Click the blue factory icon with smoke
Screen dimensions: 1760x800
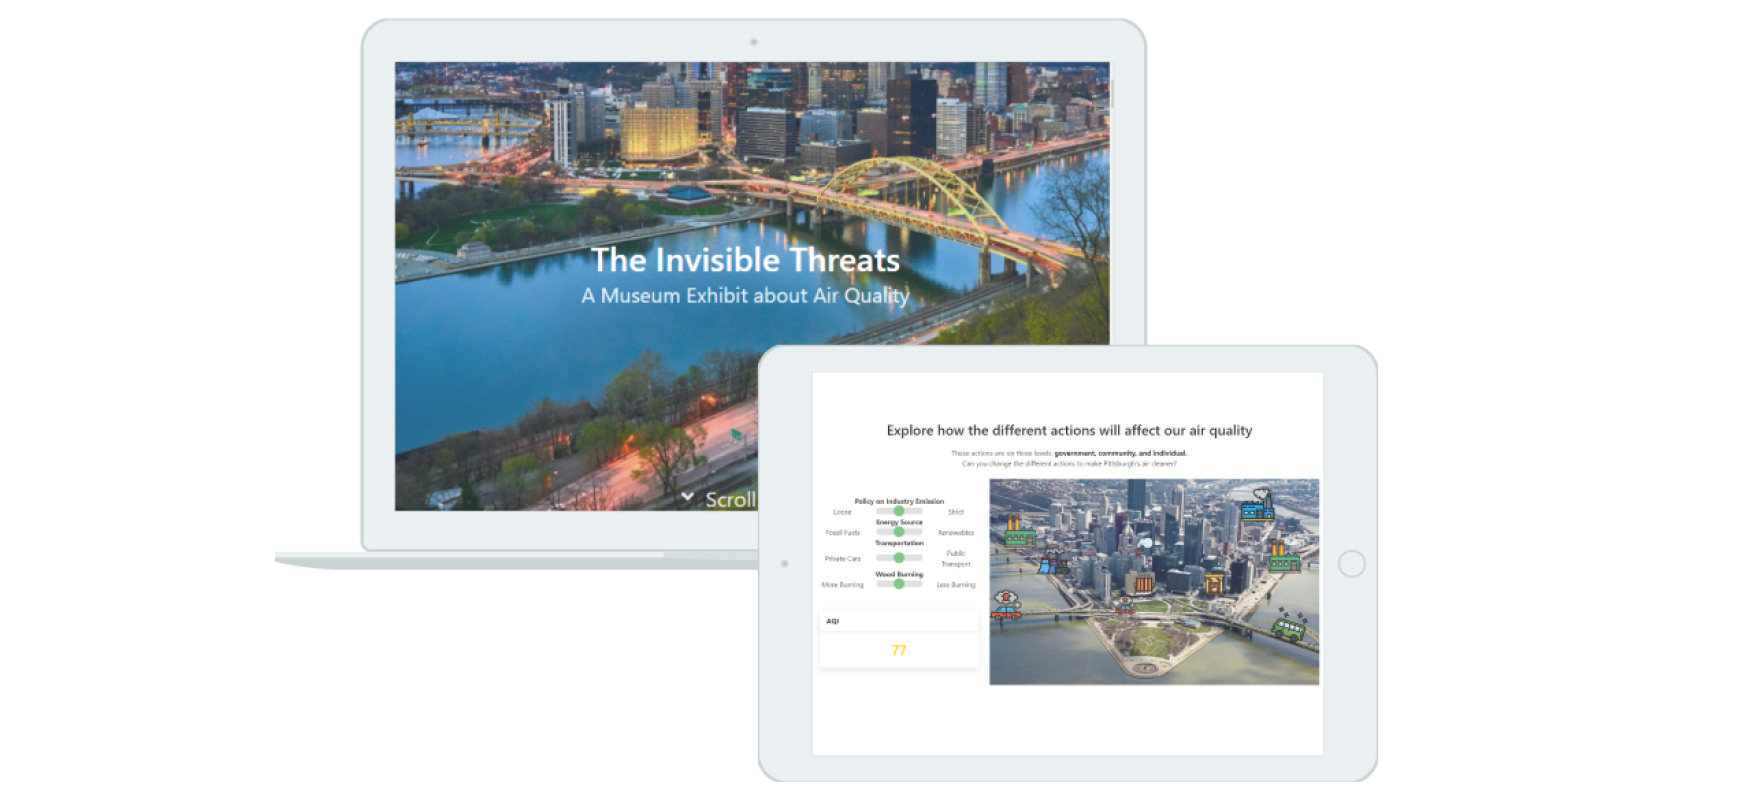coord(1257,505)
